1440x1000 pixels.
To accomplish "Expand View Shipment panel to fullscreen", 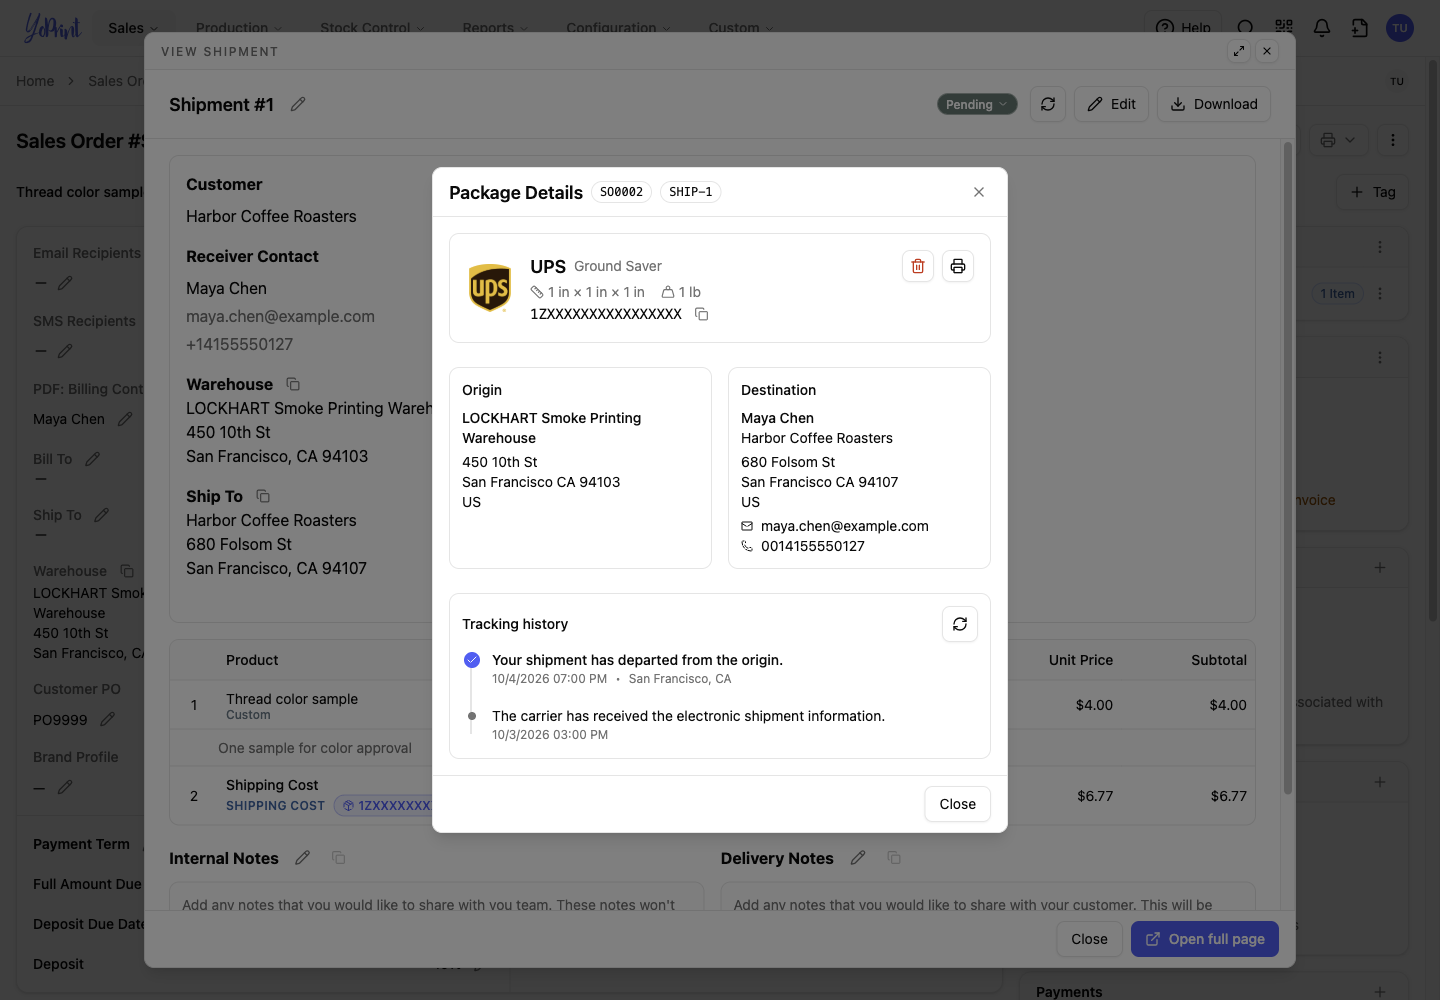I will click(x=1239, y=51).
